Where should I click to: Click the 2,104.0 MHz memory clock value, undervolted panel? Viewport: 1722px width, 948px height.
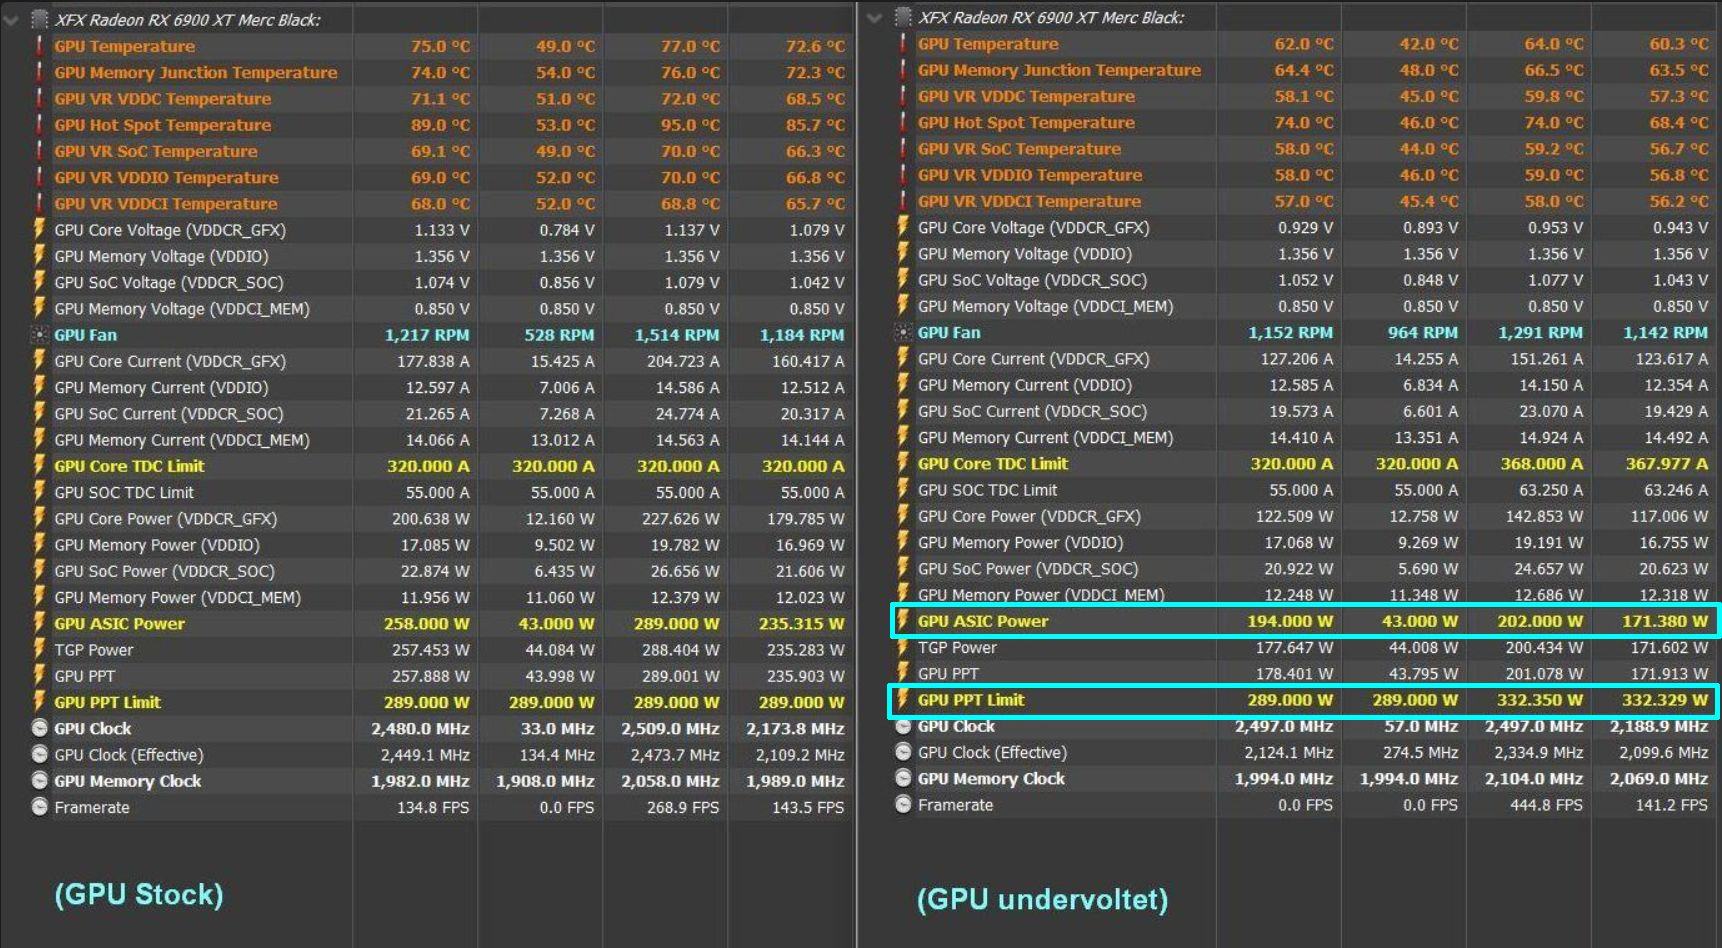click(x=1534, y=779)
